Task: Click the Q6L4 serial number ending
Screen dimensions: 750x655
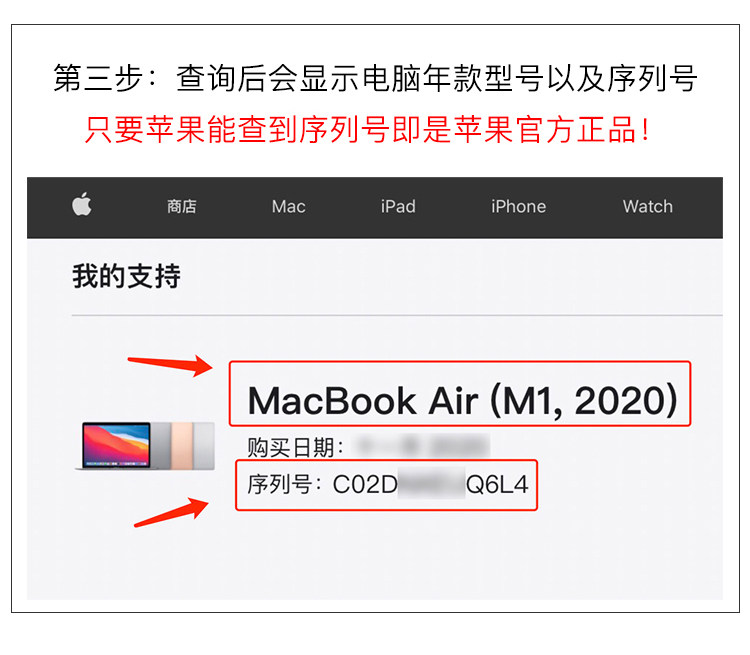Action: pos(497,485)
